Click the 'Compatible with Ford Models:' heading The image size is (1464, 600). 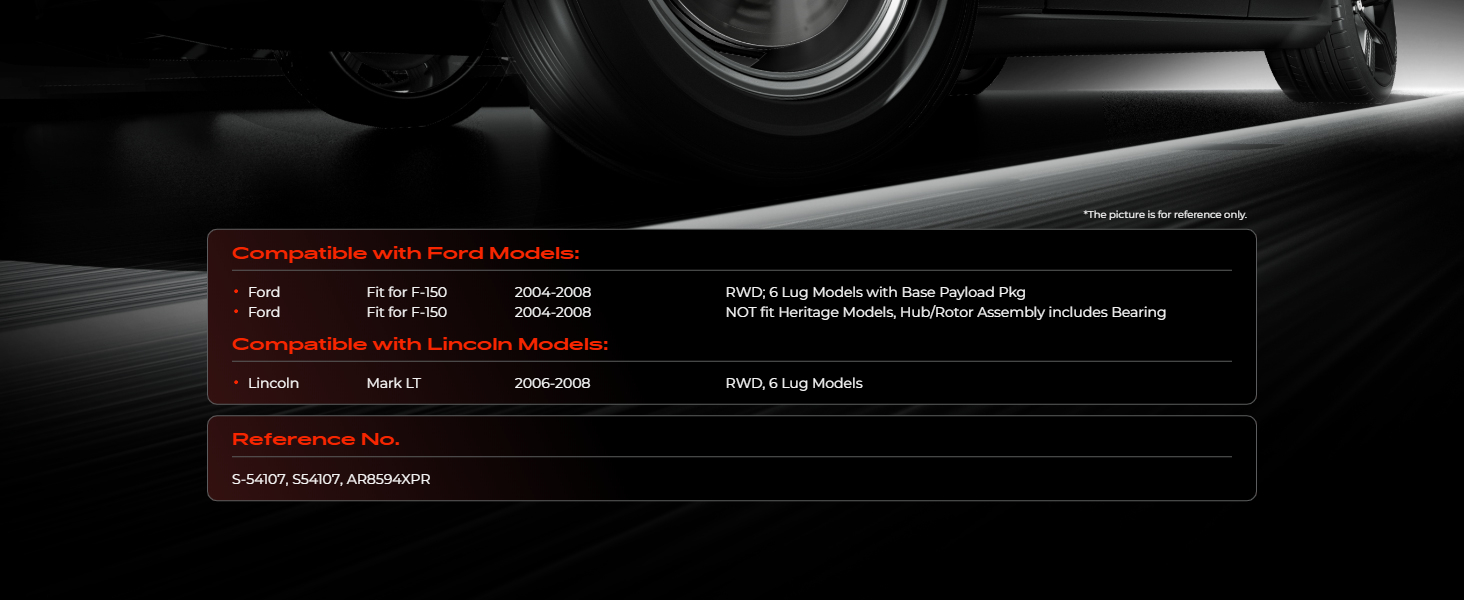click(405, 254)
